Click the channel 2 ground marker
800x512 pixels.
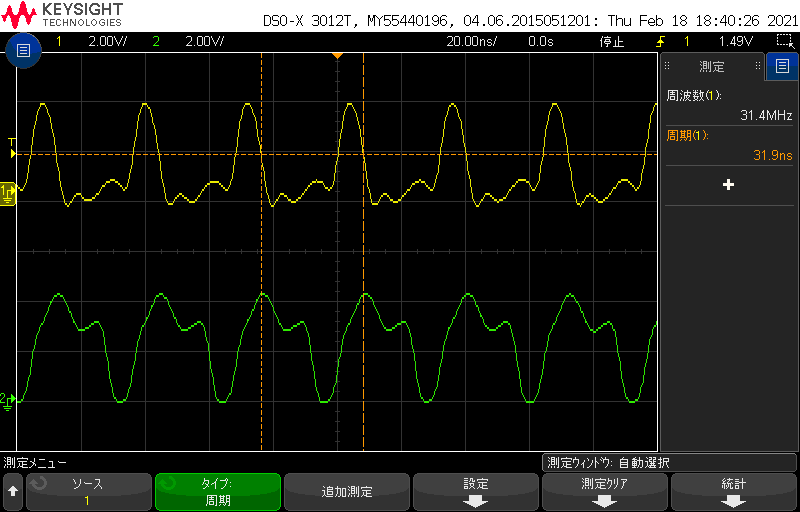coord(8,399)
